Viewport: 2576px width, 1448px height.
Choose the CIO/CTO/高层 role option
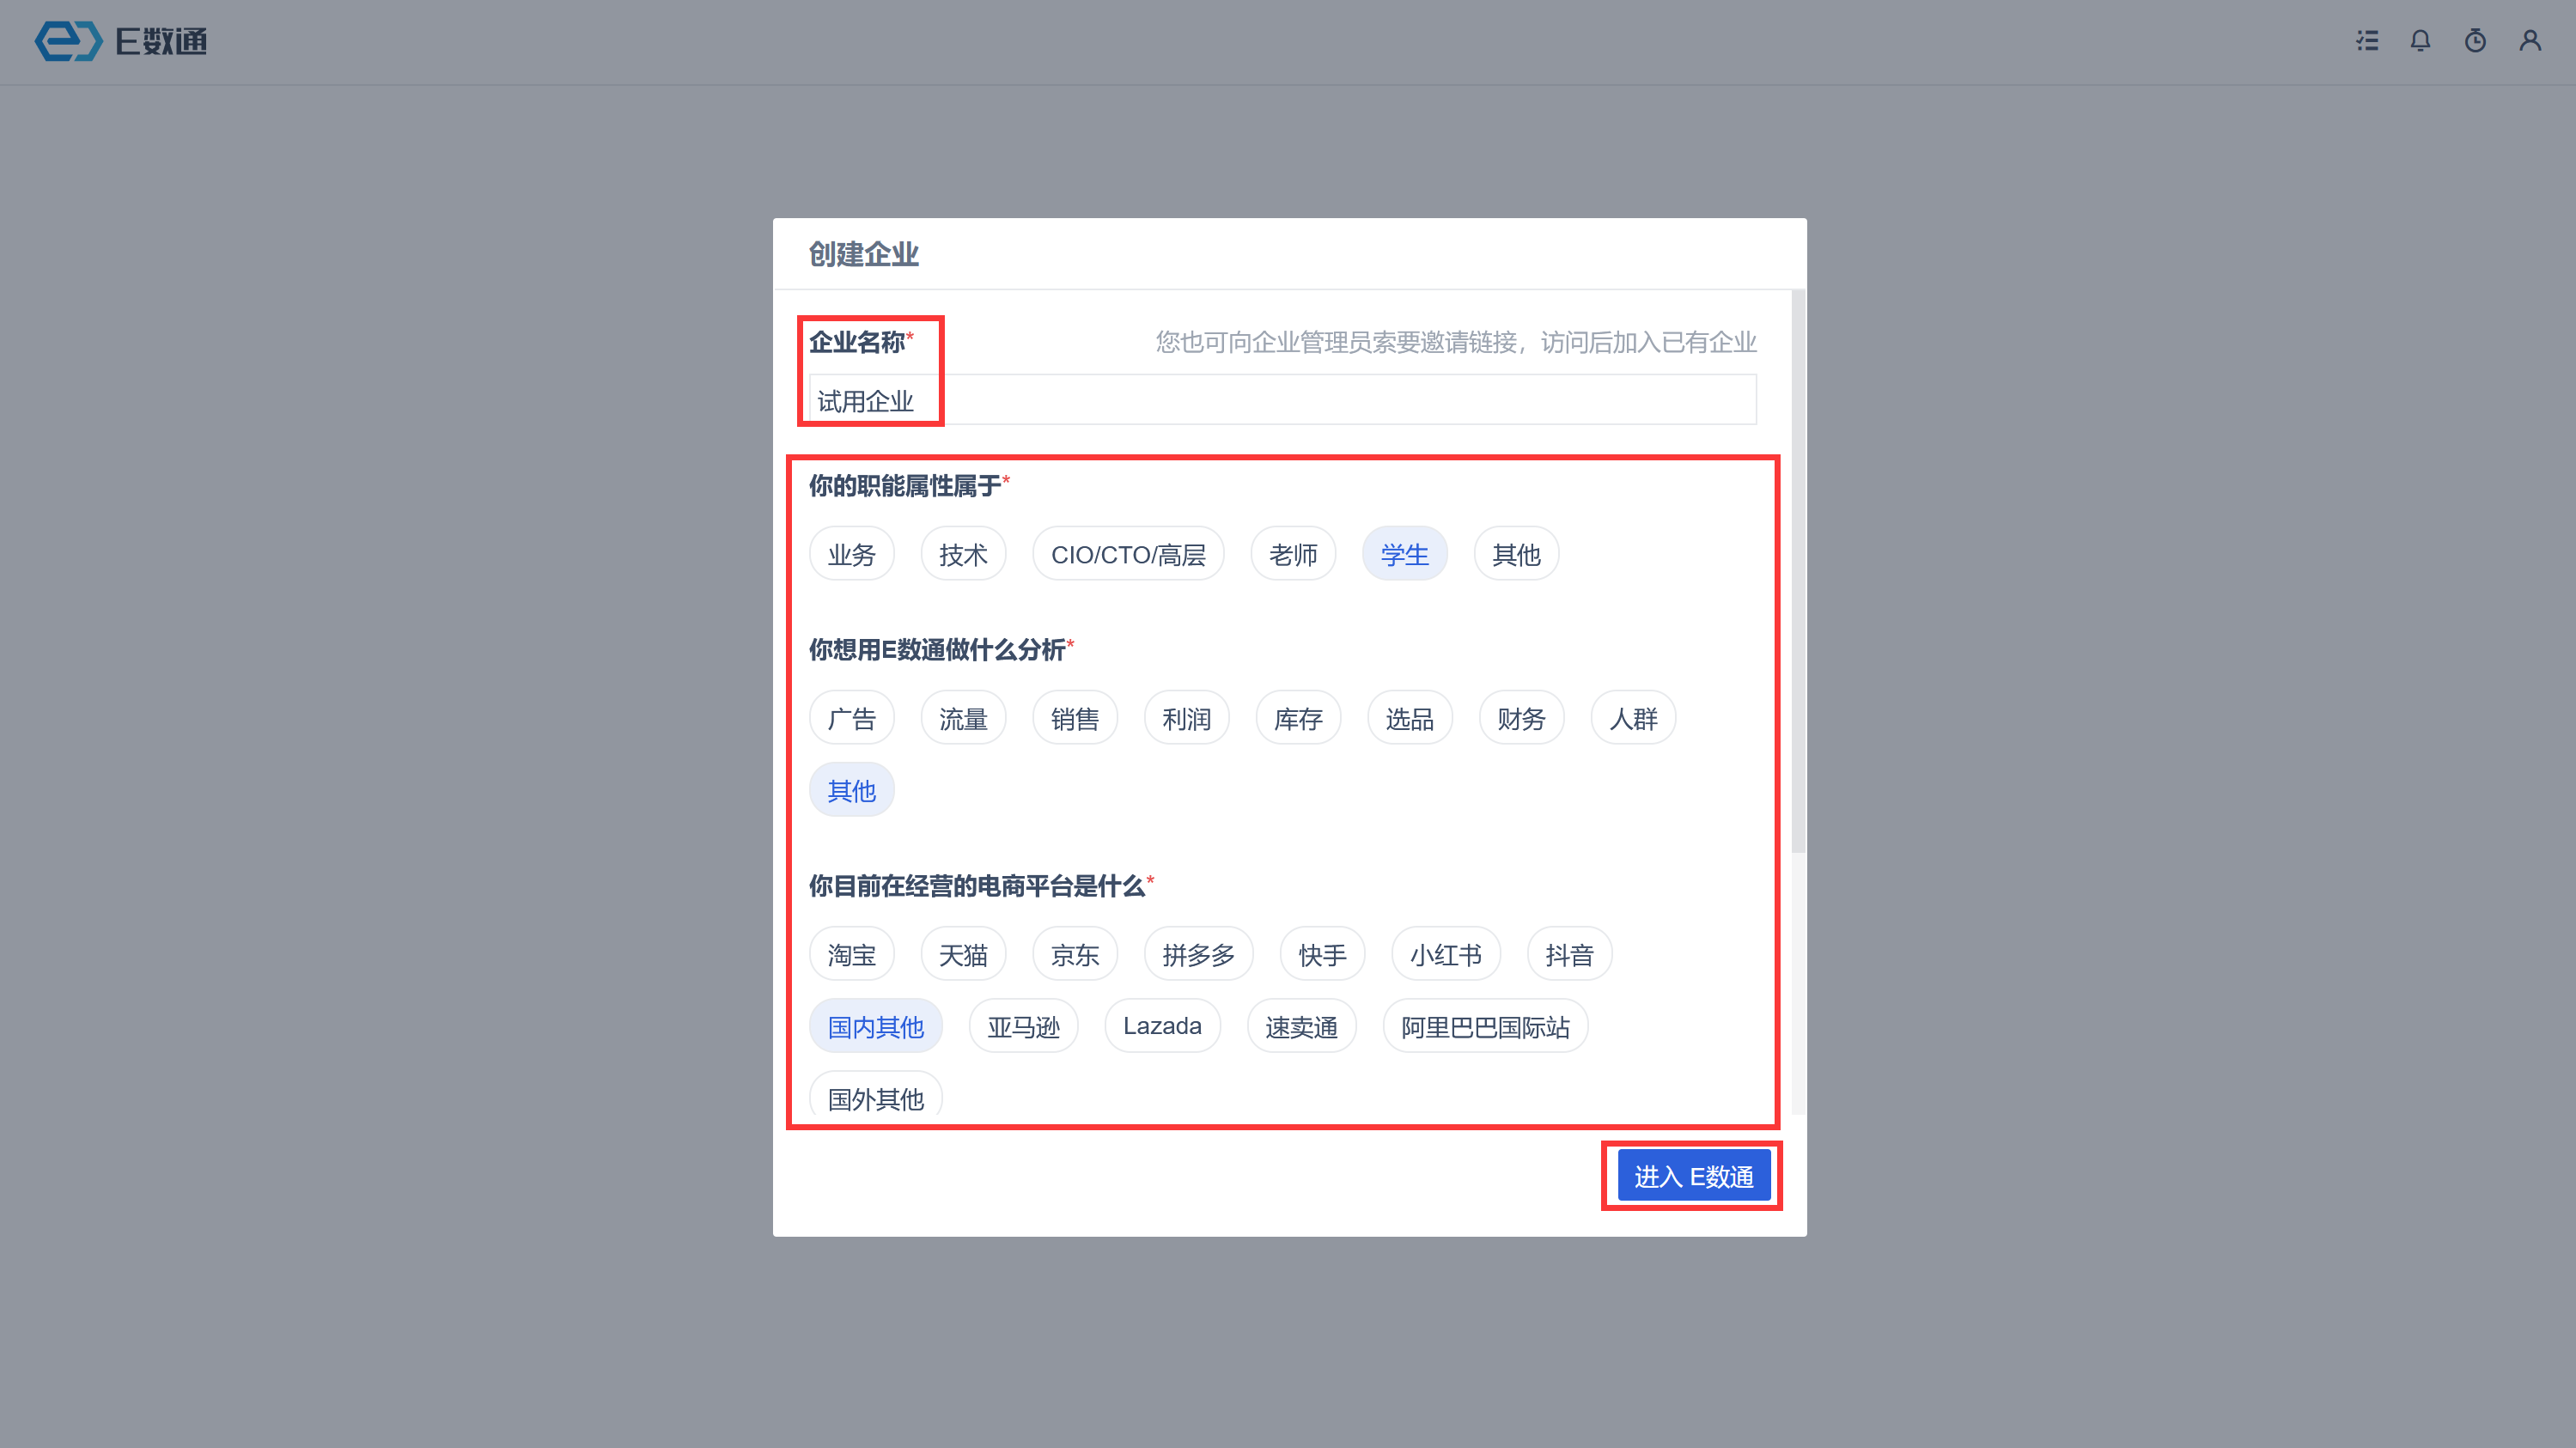[x=1128, y=554]
